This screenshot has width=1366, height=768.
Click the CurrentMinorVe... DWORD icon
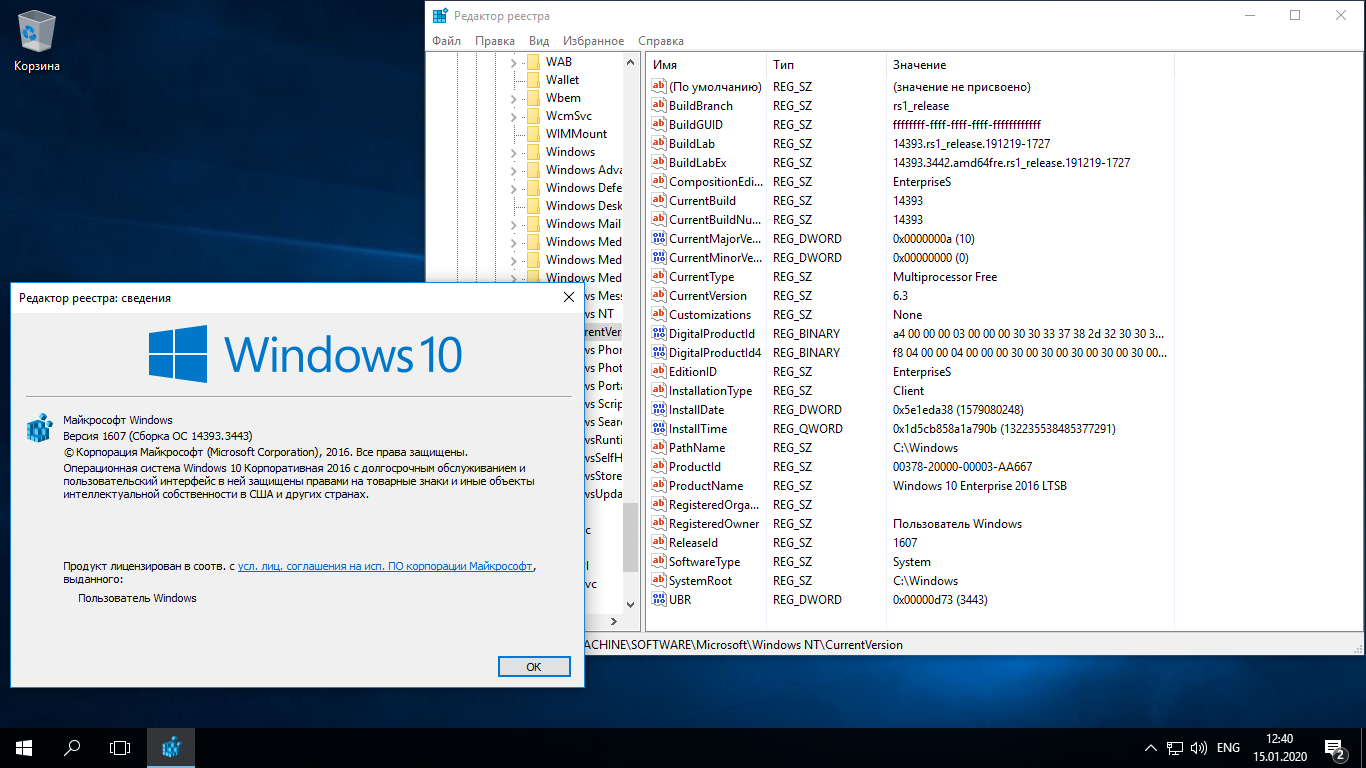point(658,257)
